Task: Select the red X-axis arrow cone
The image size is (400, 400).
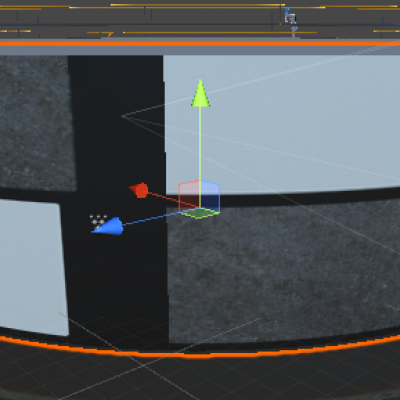Action: click(139, 190)
